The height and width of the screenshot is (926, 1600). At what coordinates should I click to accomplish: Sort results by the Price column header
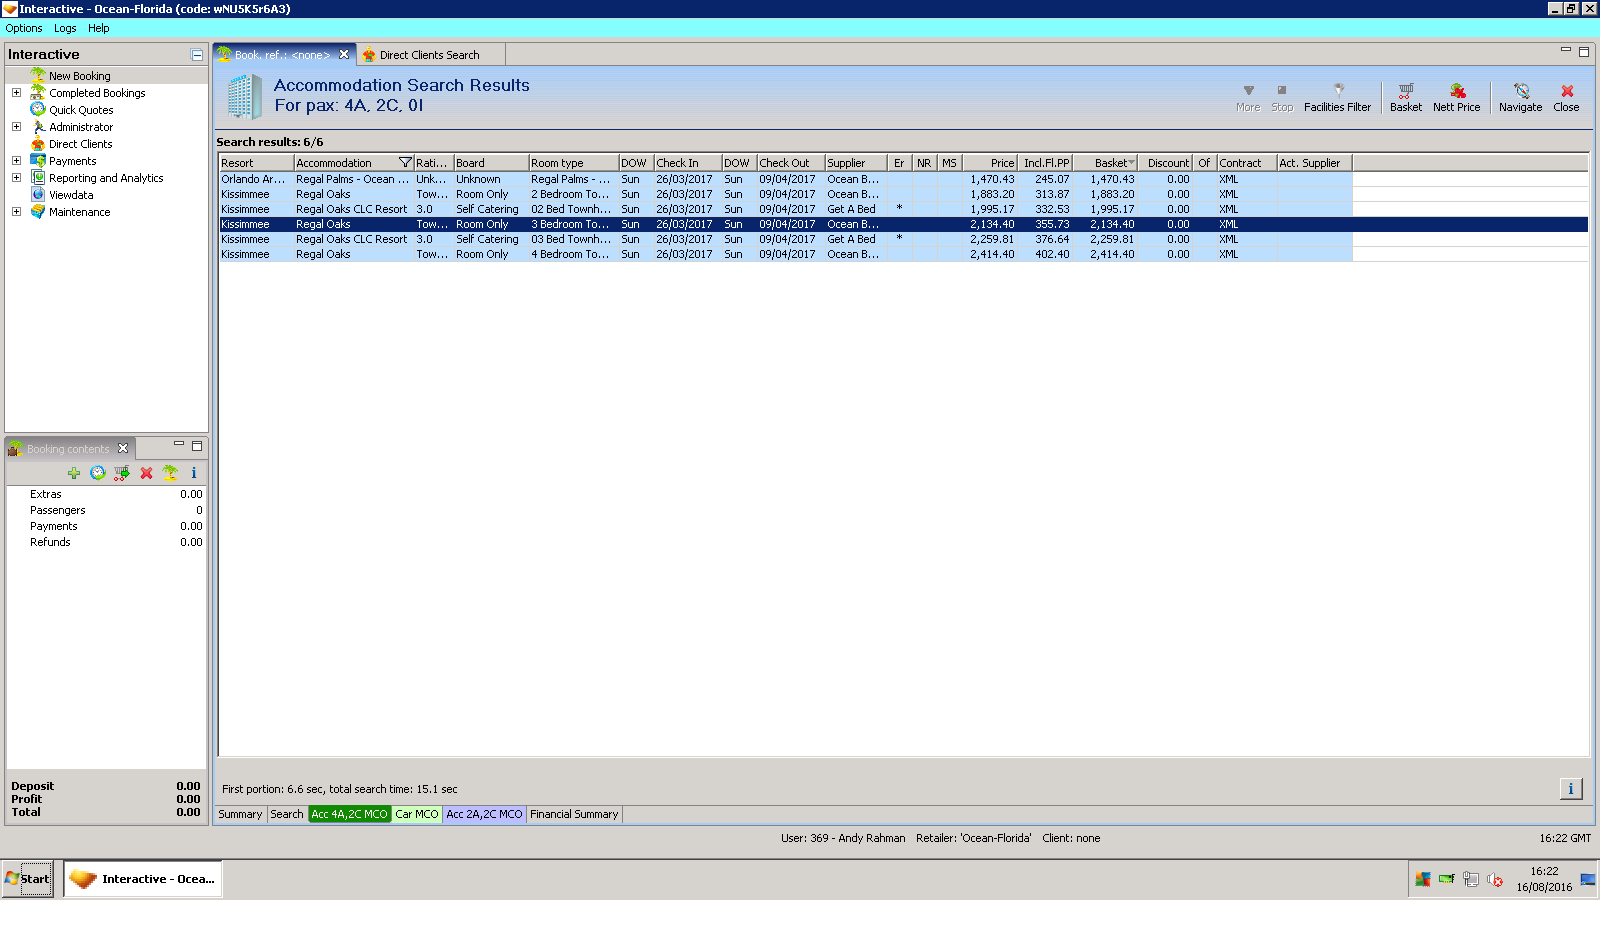click(990, 163)
